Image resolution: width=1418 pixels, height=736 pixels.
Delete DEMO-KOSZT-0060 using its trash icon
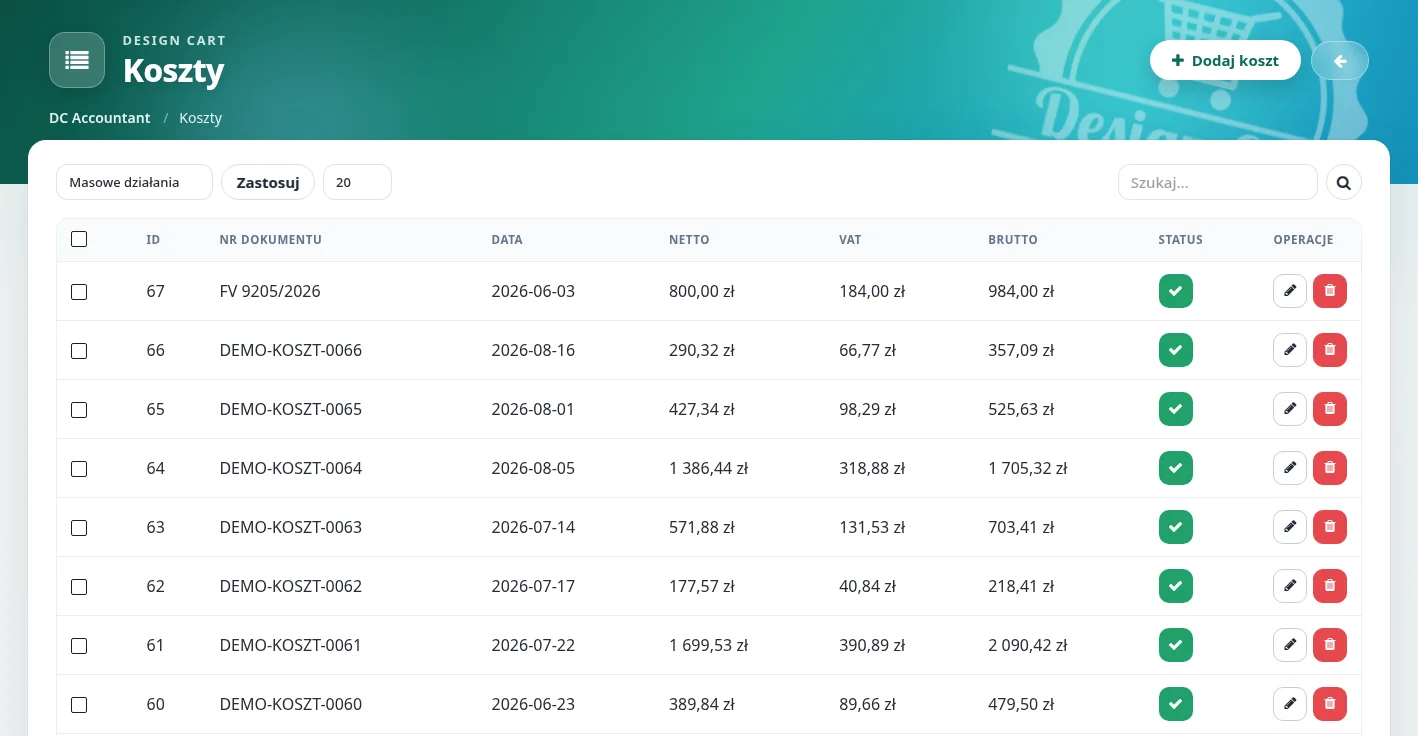click(1330, 704)
